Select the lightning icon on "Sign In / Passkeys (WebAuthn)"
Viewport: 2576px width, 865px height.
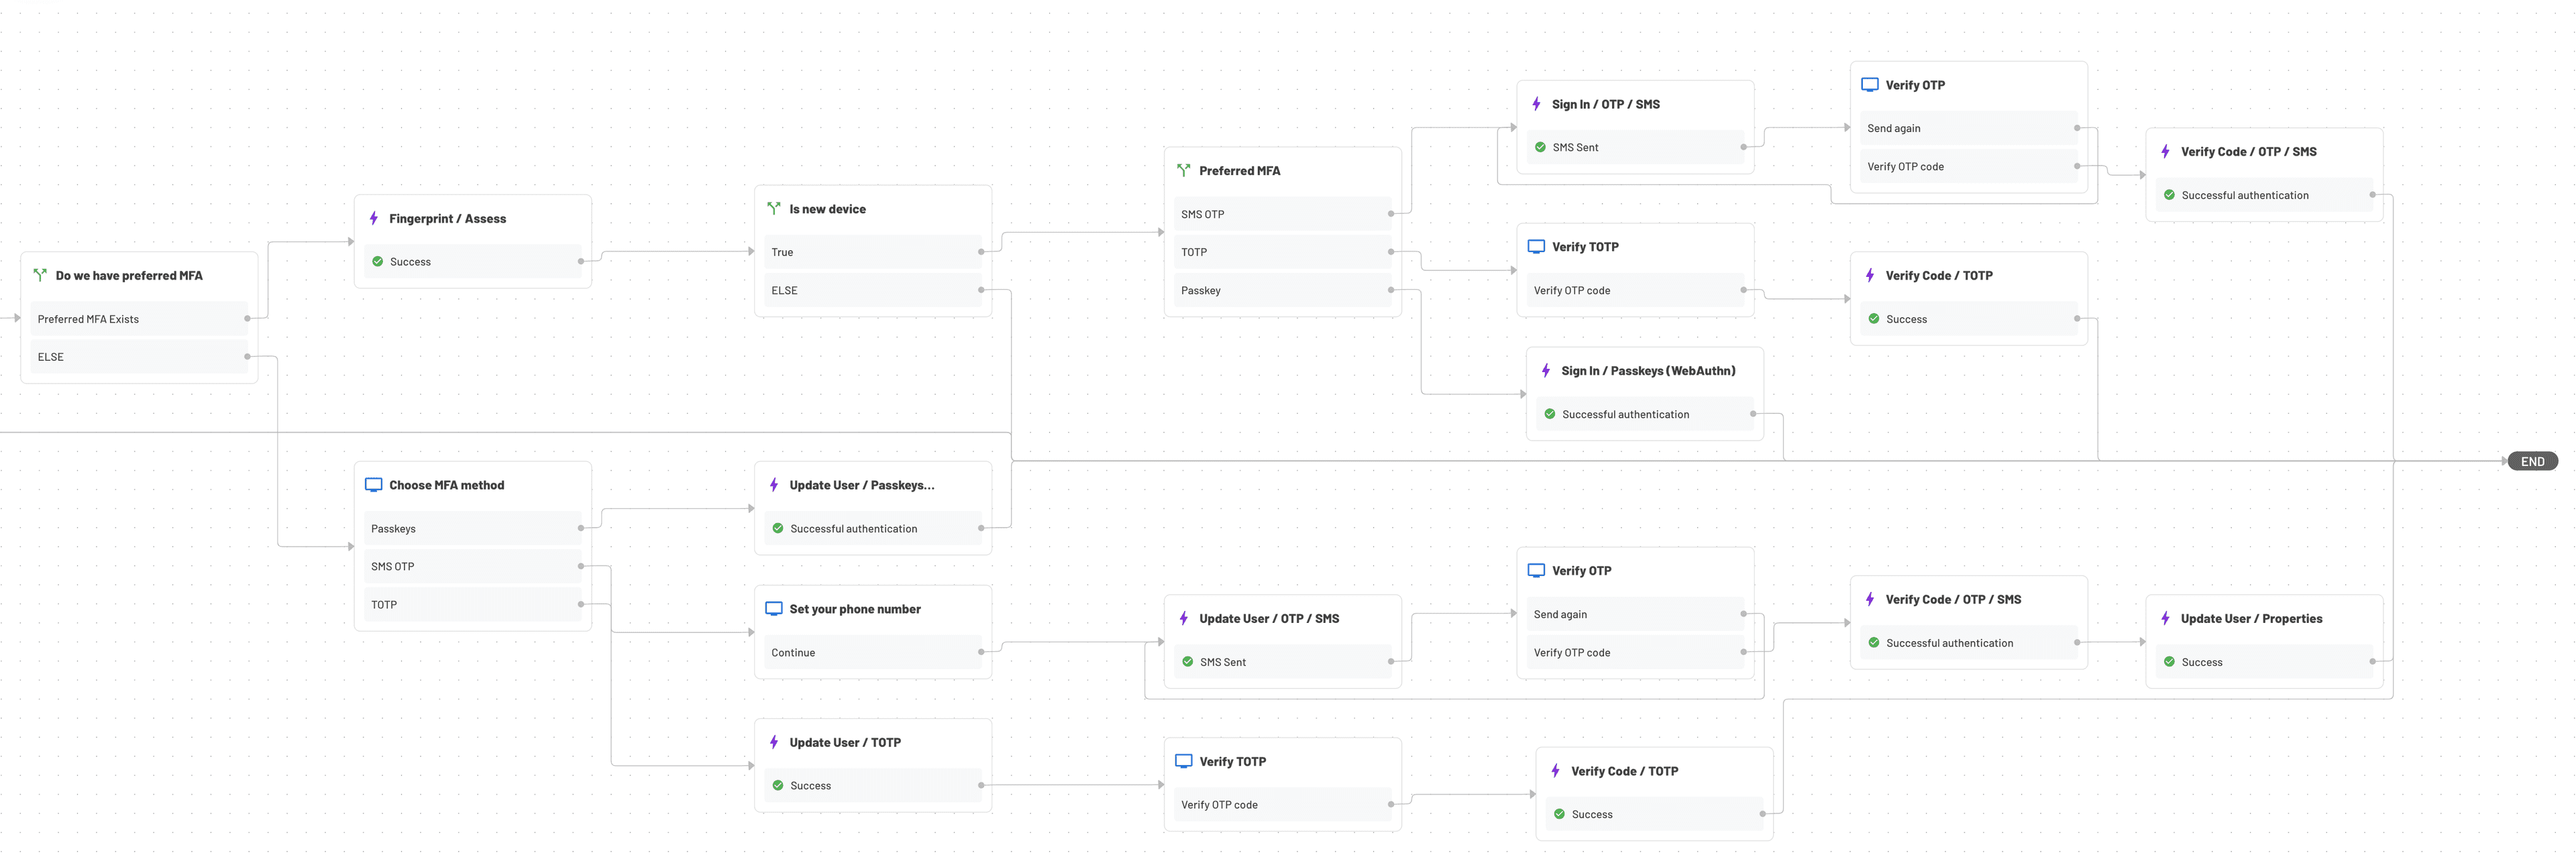(1546, 370)
